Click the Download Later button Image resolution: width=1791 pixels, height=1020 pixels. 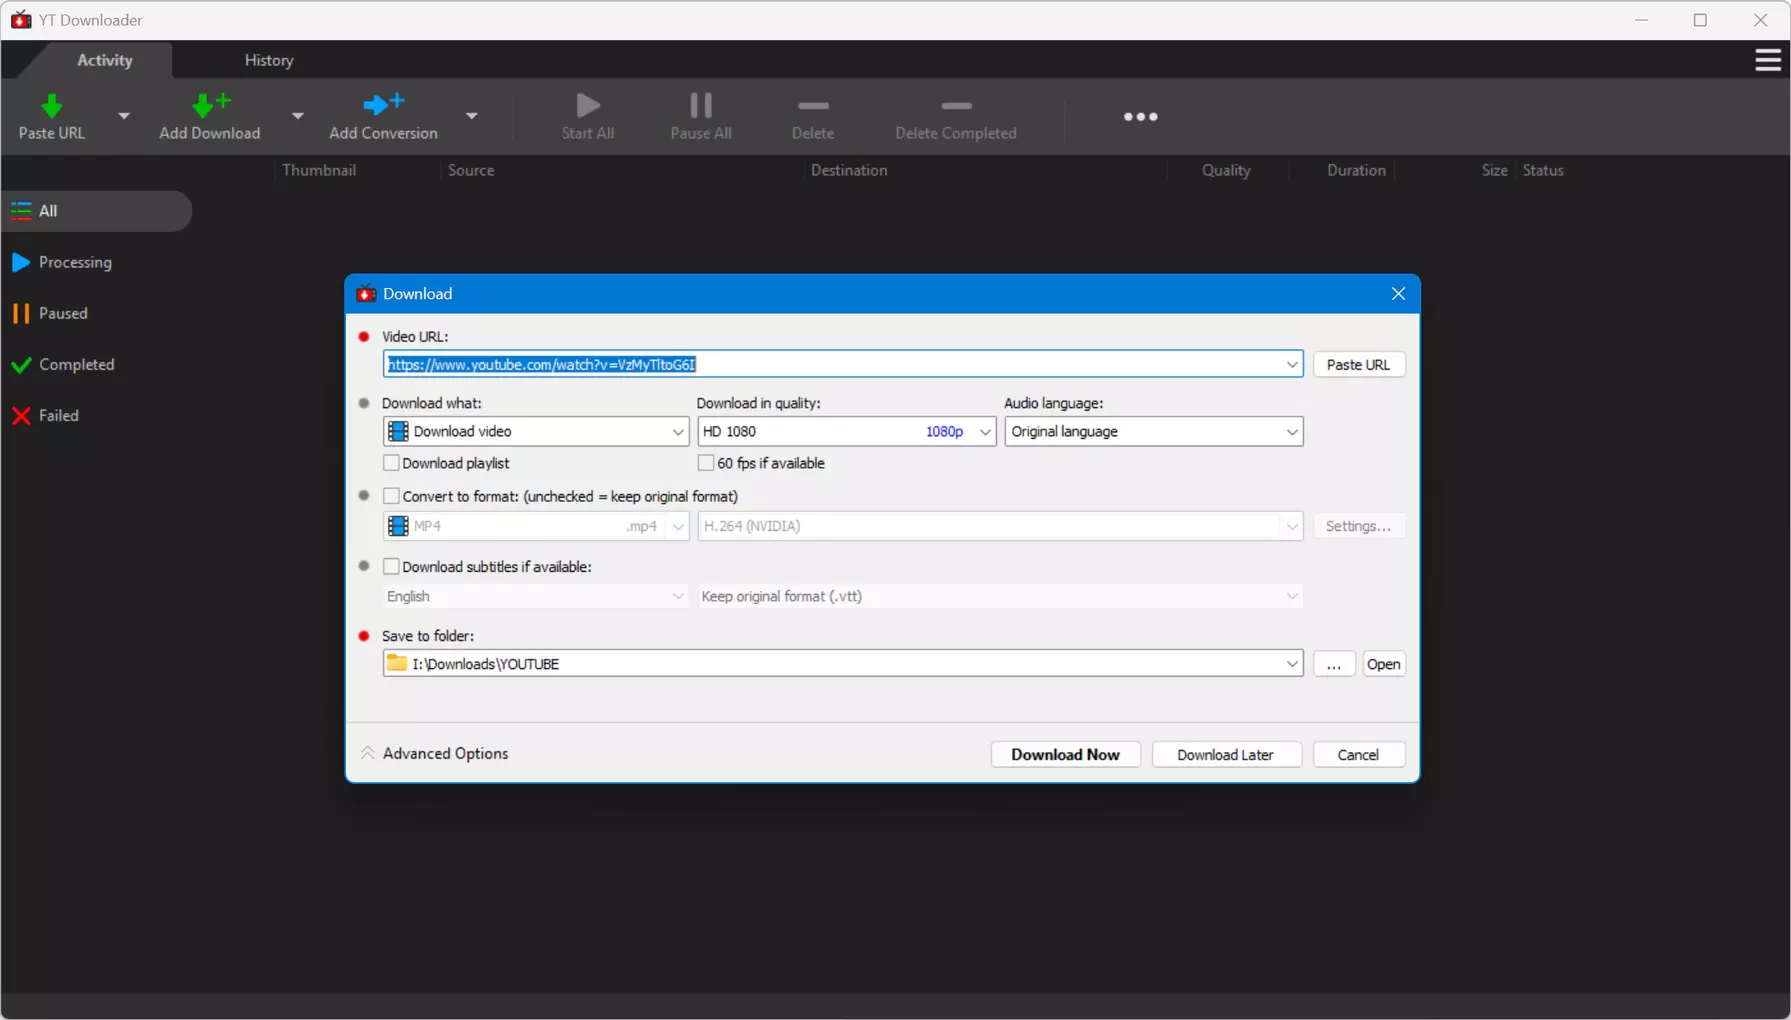(x=1225, y=754)
